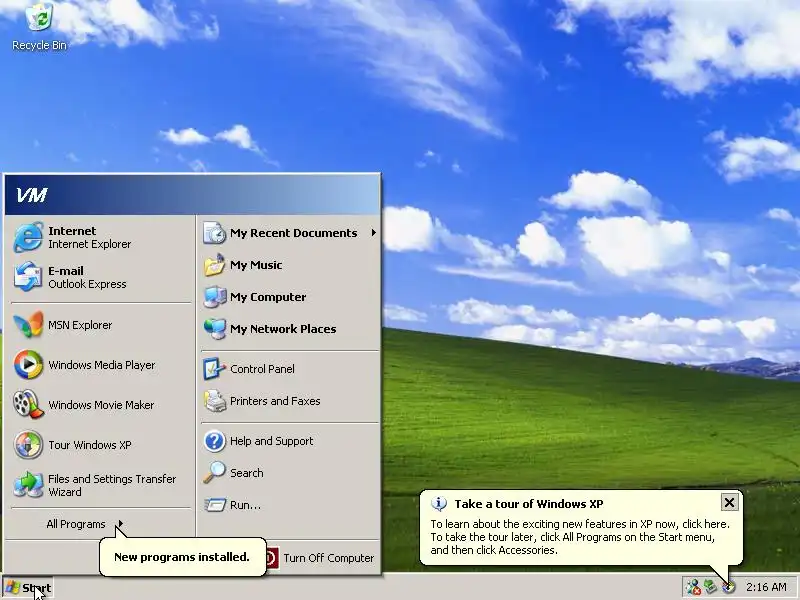Open the My Music folder icon
Viewport: 800px width, 600px height.
pyautogui.click(x=214, y=265)
